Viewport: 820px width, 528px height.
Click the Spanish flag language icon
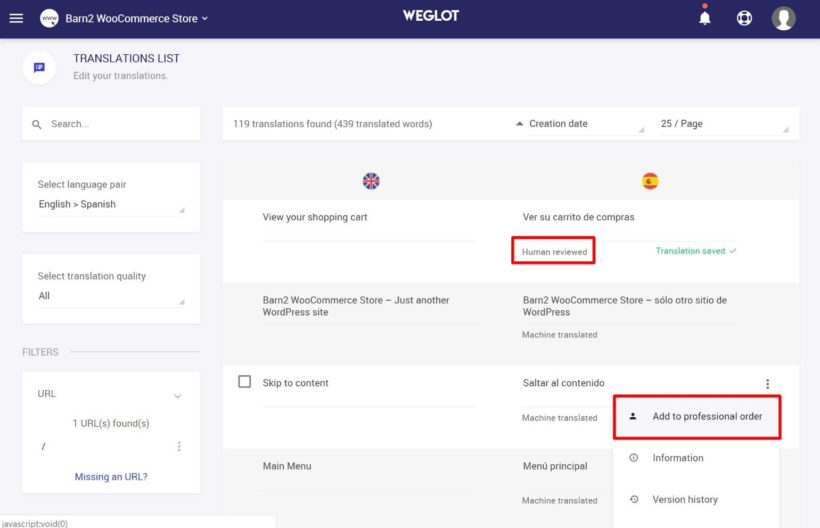pos(650,181)
